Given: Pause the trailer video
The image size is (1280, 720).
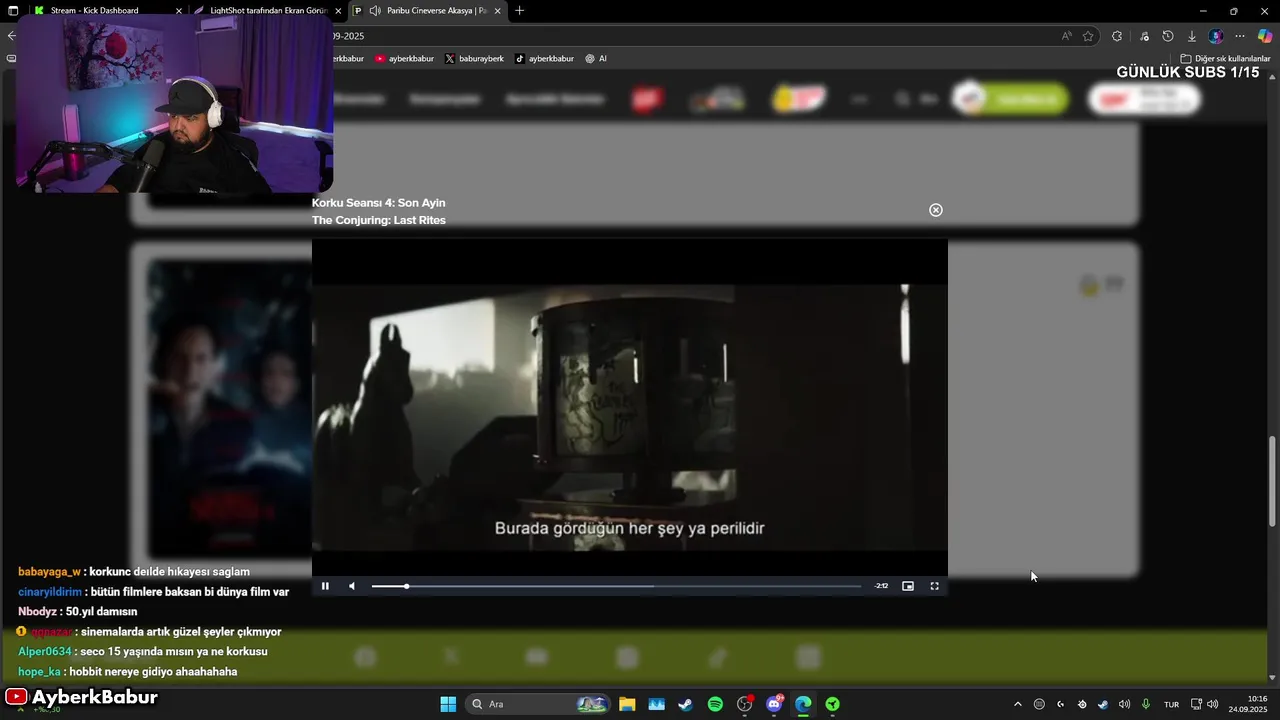Looking at the screenshot, I should (x=325, y=586).
